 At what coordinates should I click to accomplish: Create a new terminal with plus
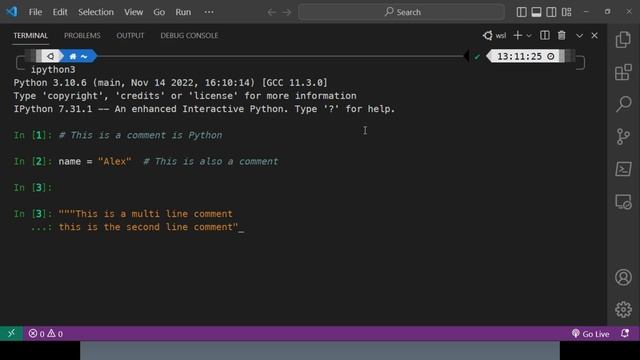click(518, 36)
